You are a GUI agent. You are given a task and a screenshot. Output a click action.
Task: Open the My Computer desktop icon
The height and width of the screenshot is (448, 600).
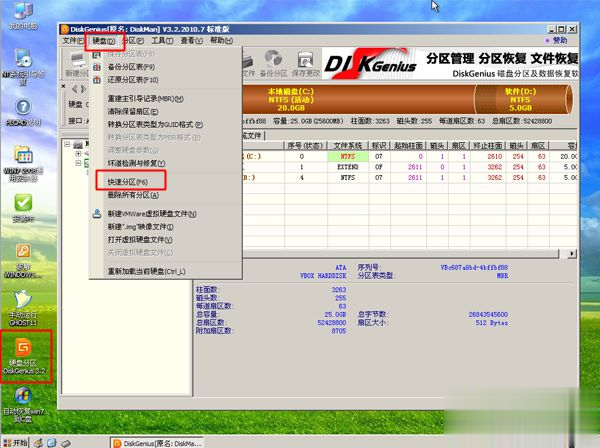[x=23, y=15]
